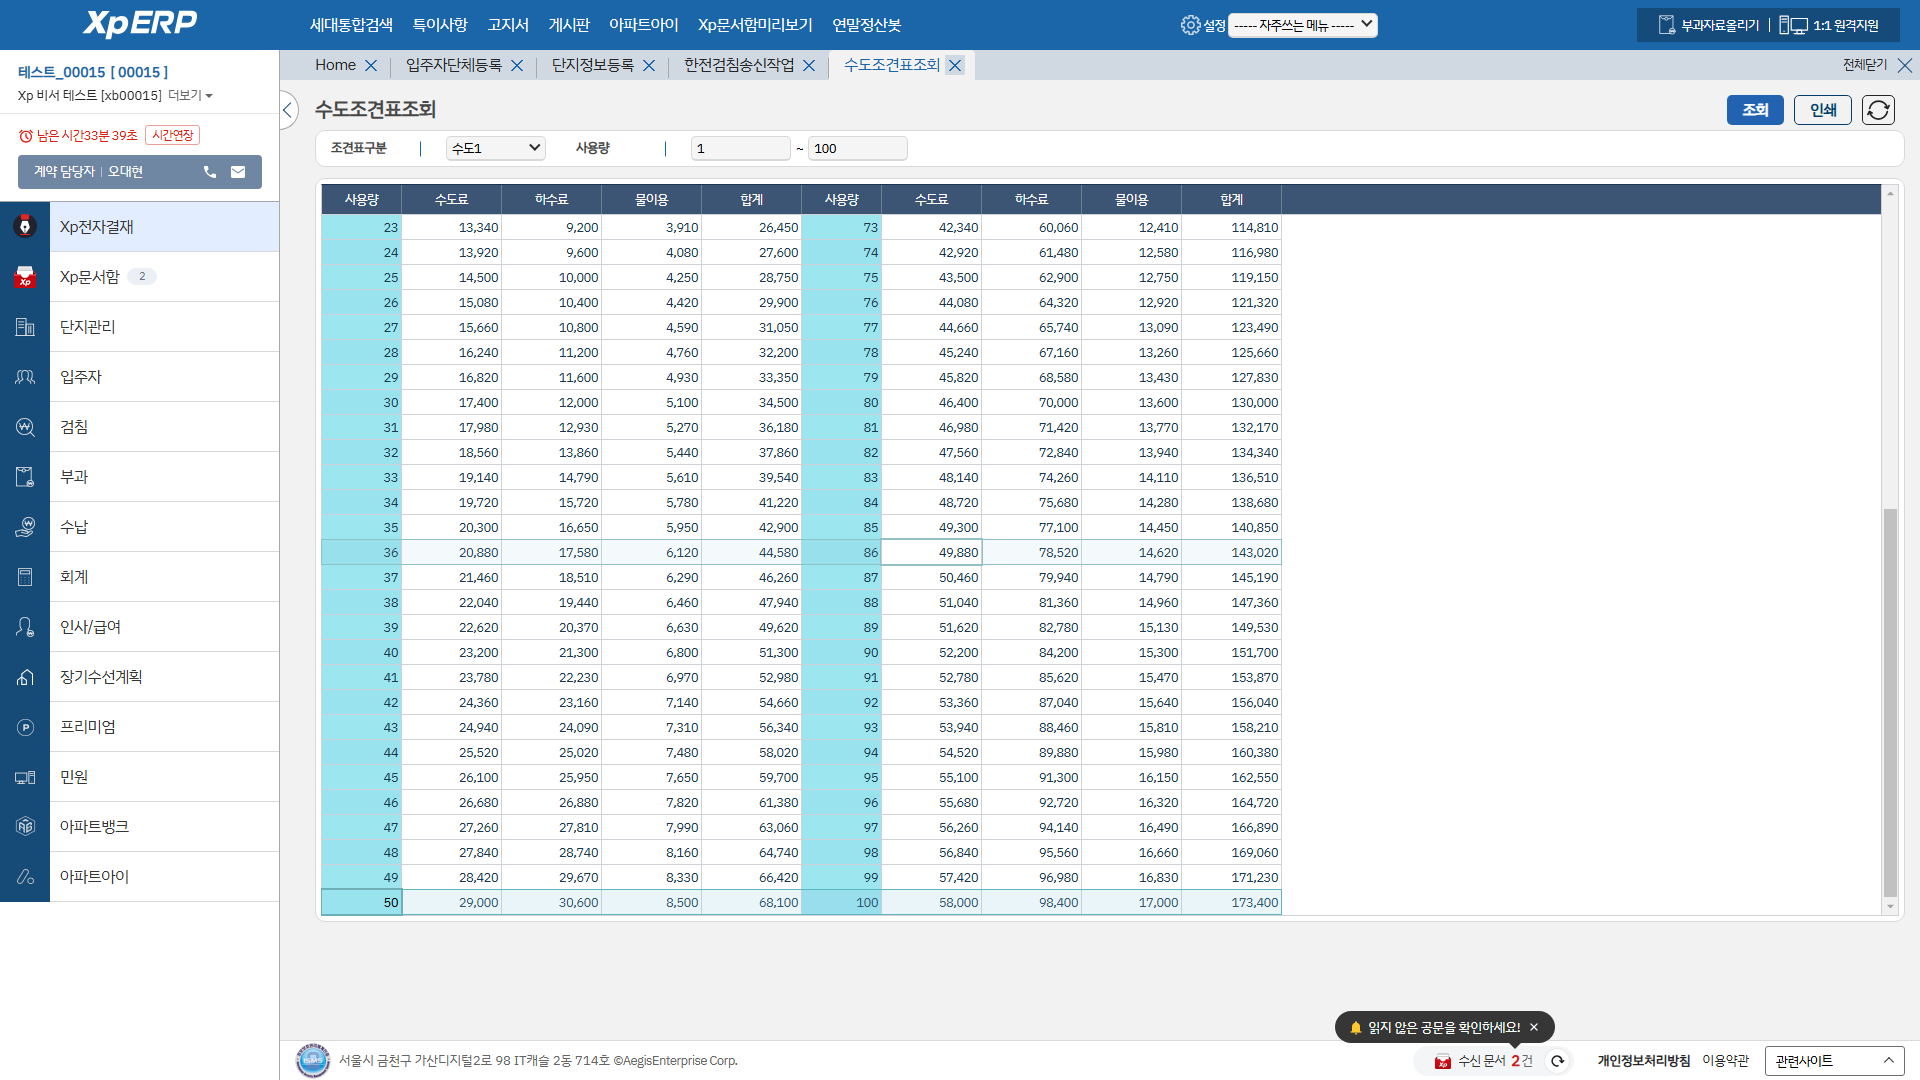1920x1080 pixels.
Task: Expand the 관련사이트 dropdown
Action: tap(1834, 1061)
